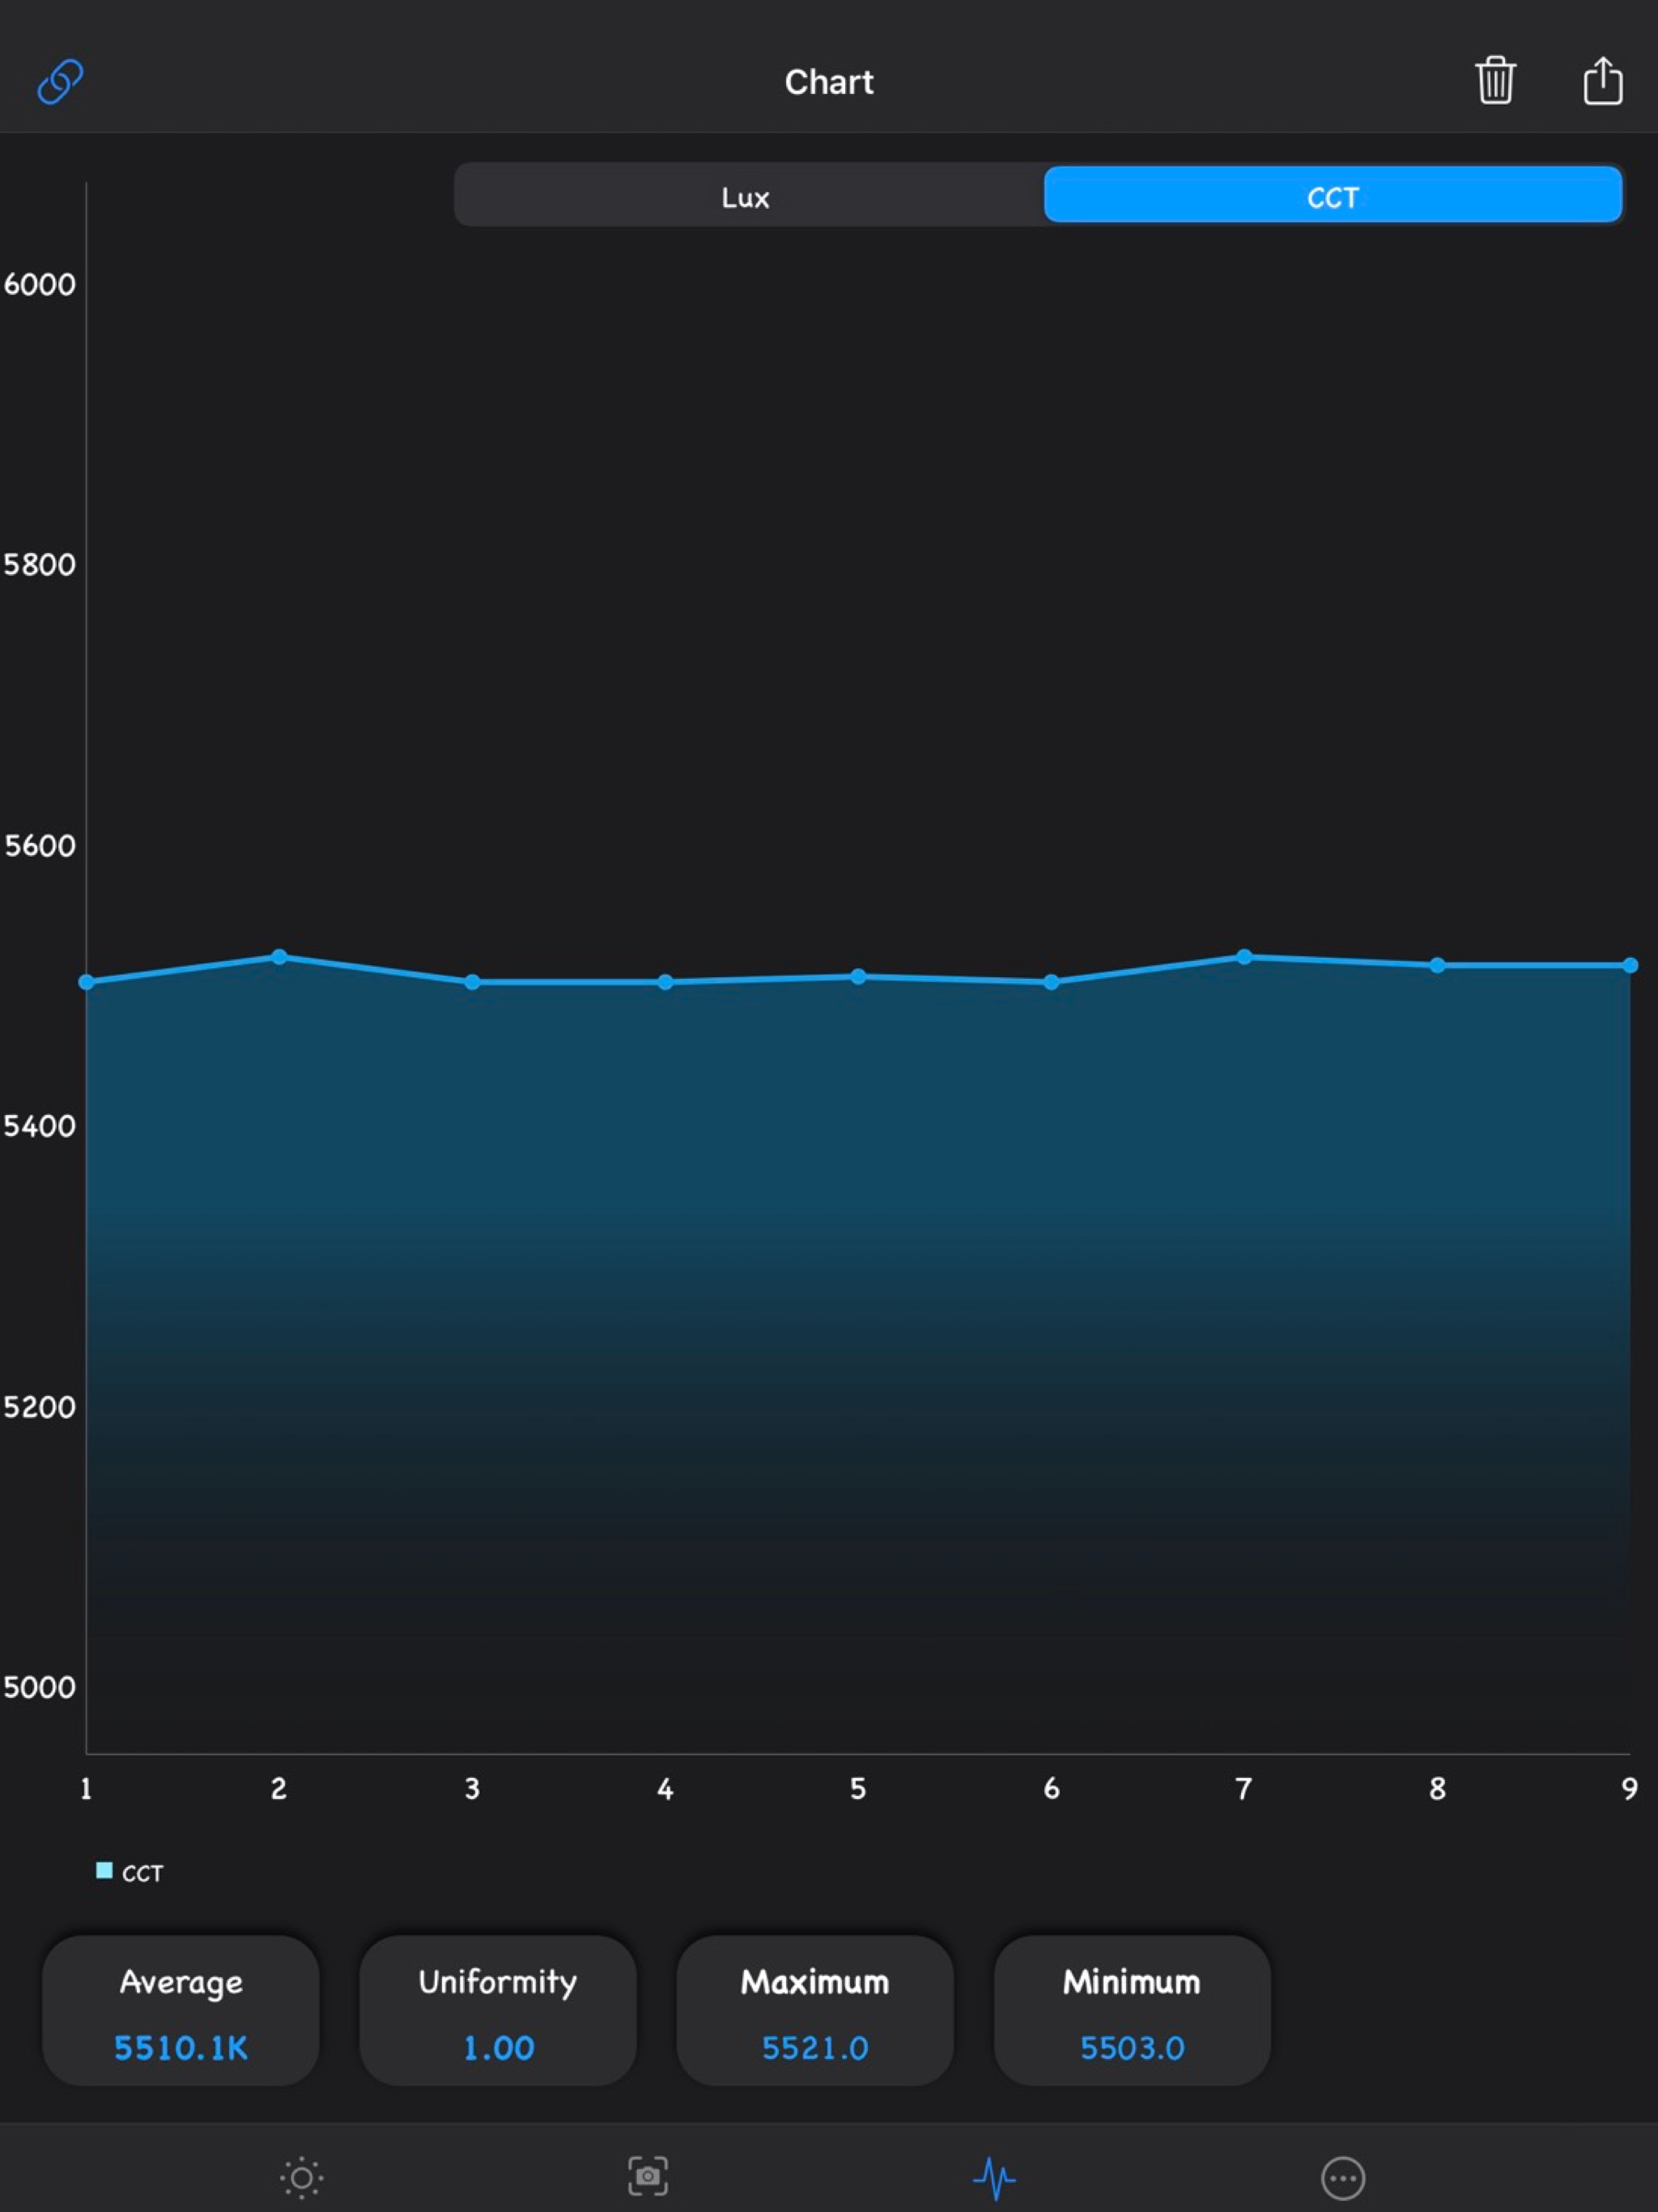Tap the Minimum 5503.0 card

(x=1132, y=2010)
